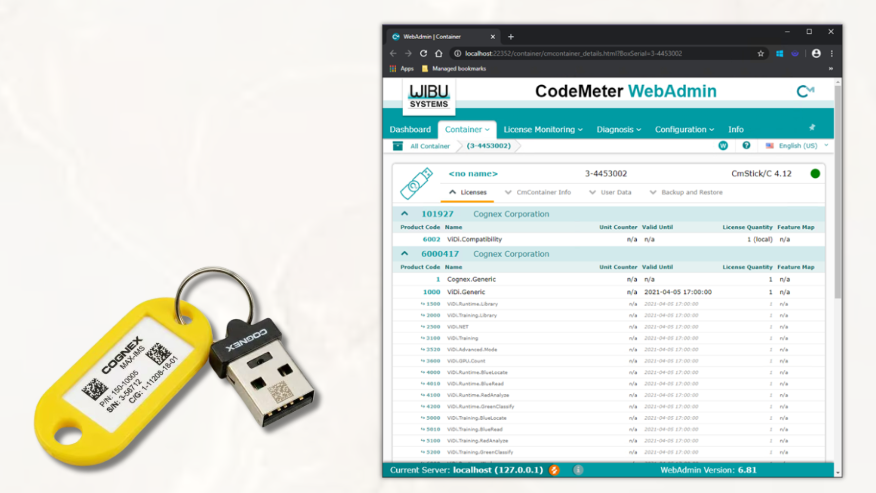Open the Info menu item
876x493 pixels.
click(736, 129)
